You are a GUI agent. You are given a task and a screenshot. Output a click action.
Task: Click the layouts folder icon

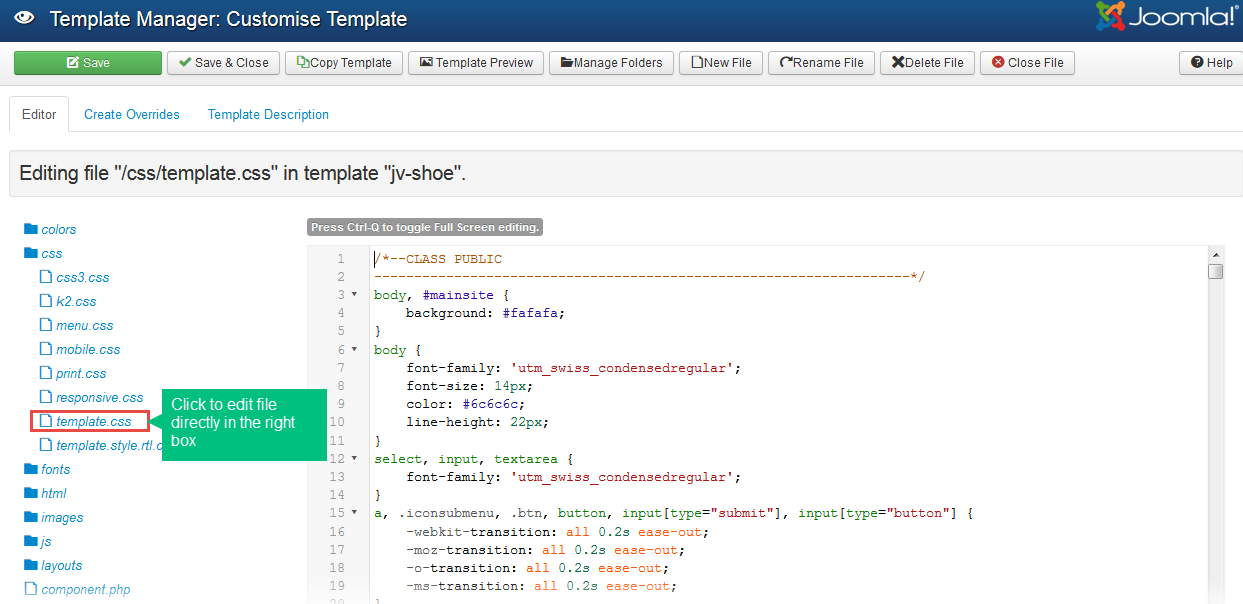(x=30, y=565)
